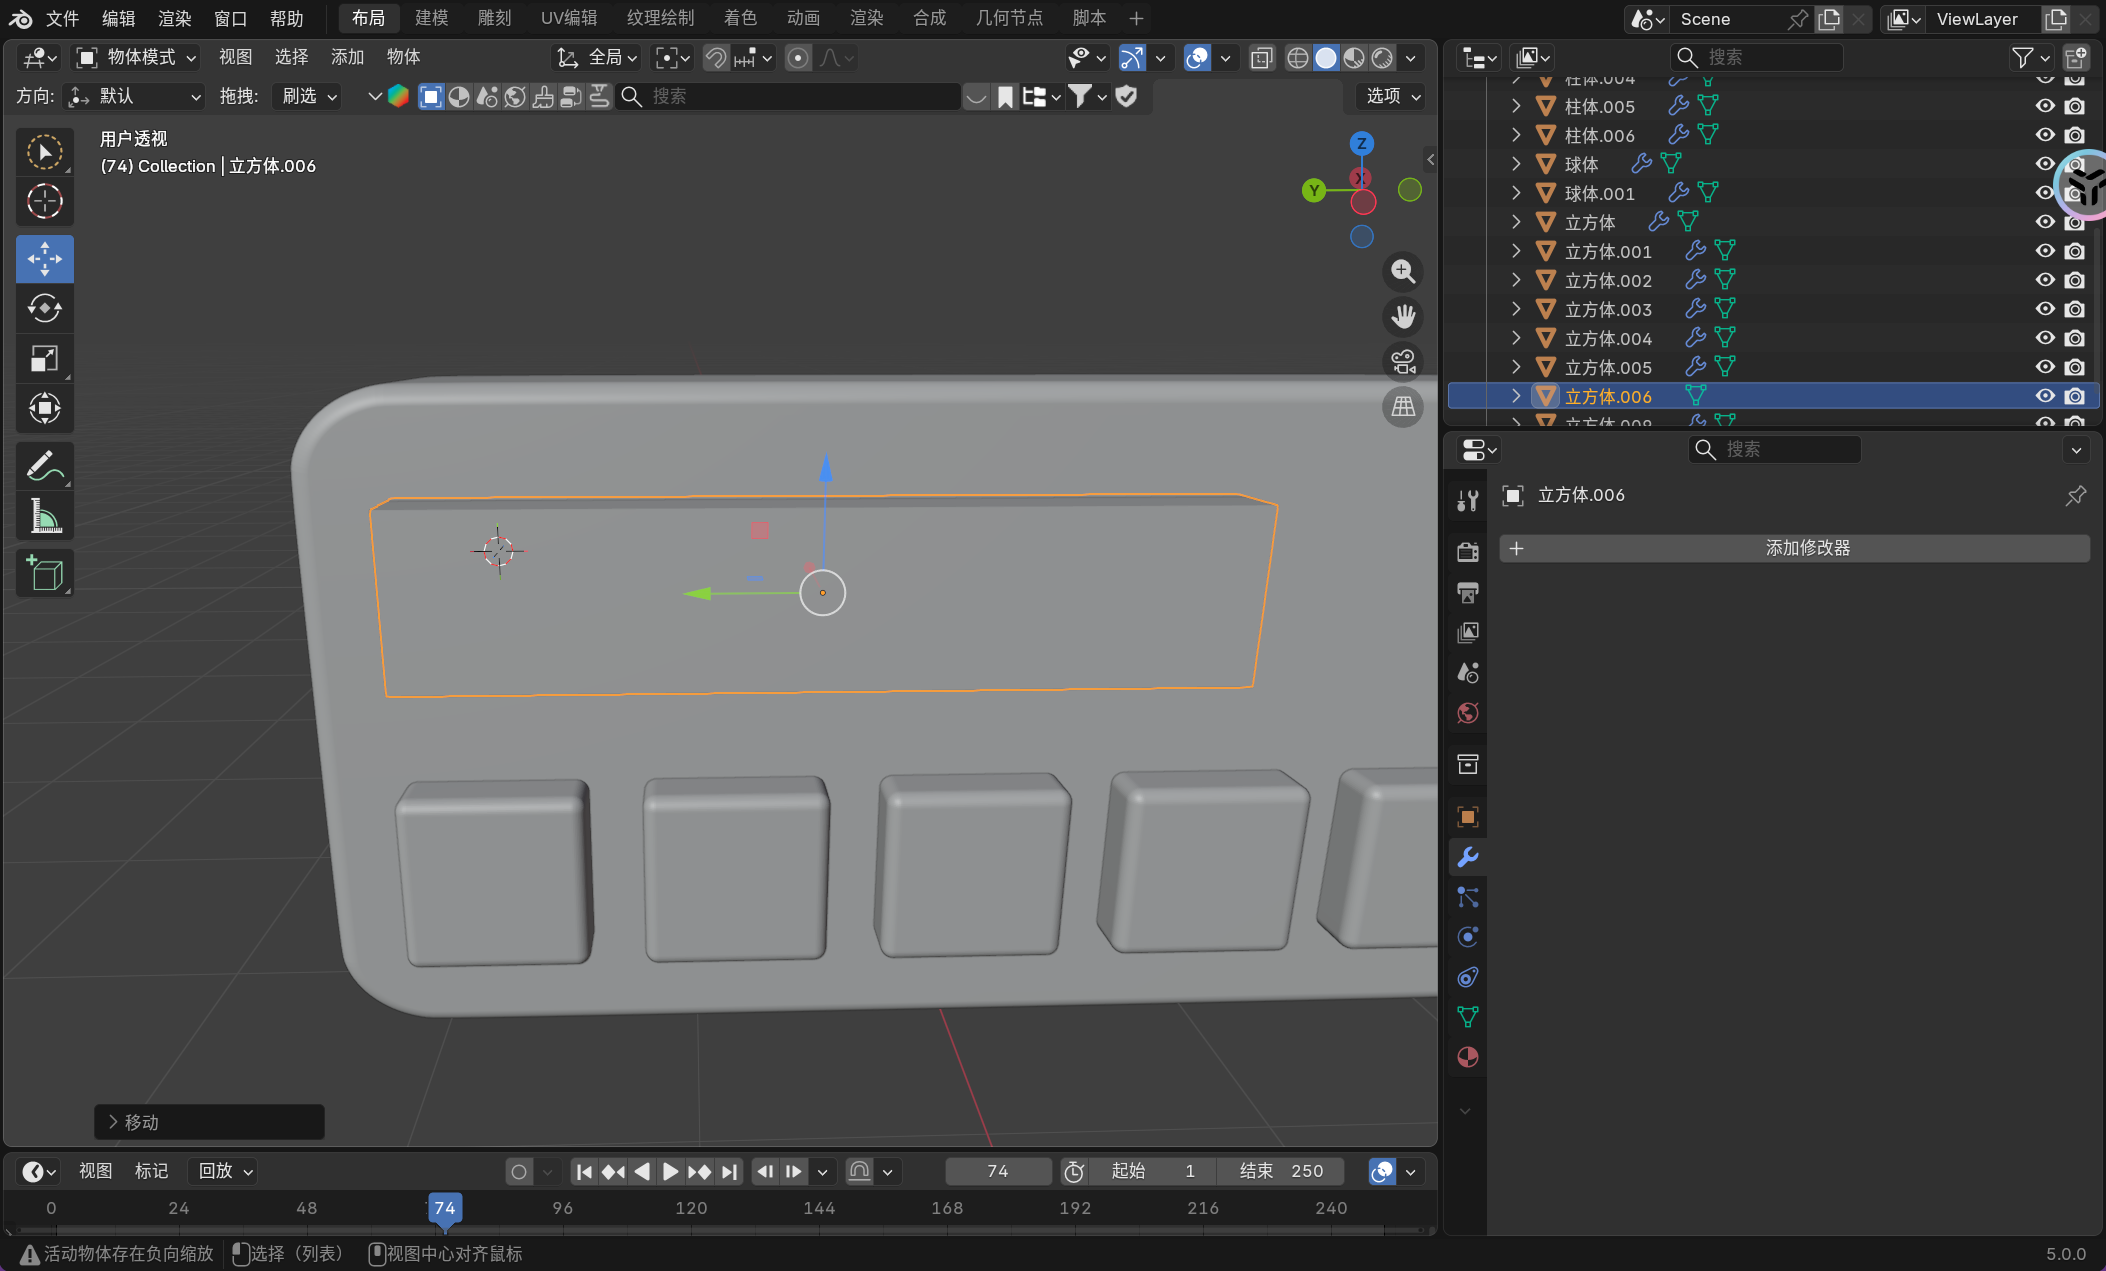The width and height of the screenshot is (2106, 1271).
Task: Select the Scale tool
Action: (x=44, y=358)
